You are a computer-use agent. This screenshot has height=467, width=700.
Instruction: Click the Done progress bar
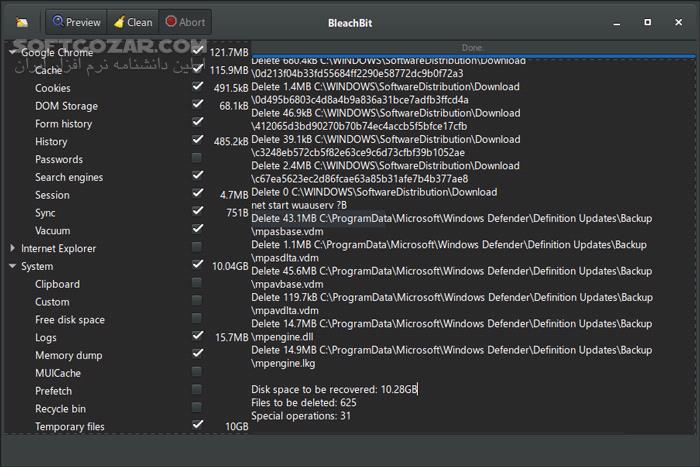click(x=472, y=47)
